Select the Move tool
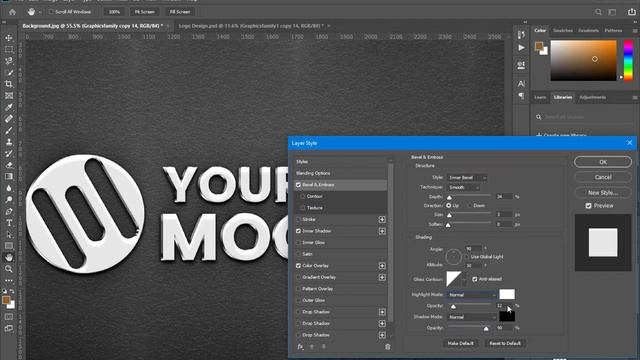640x360 pixels. pos(9,38)
